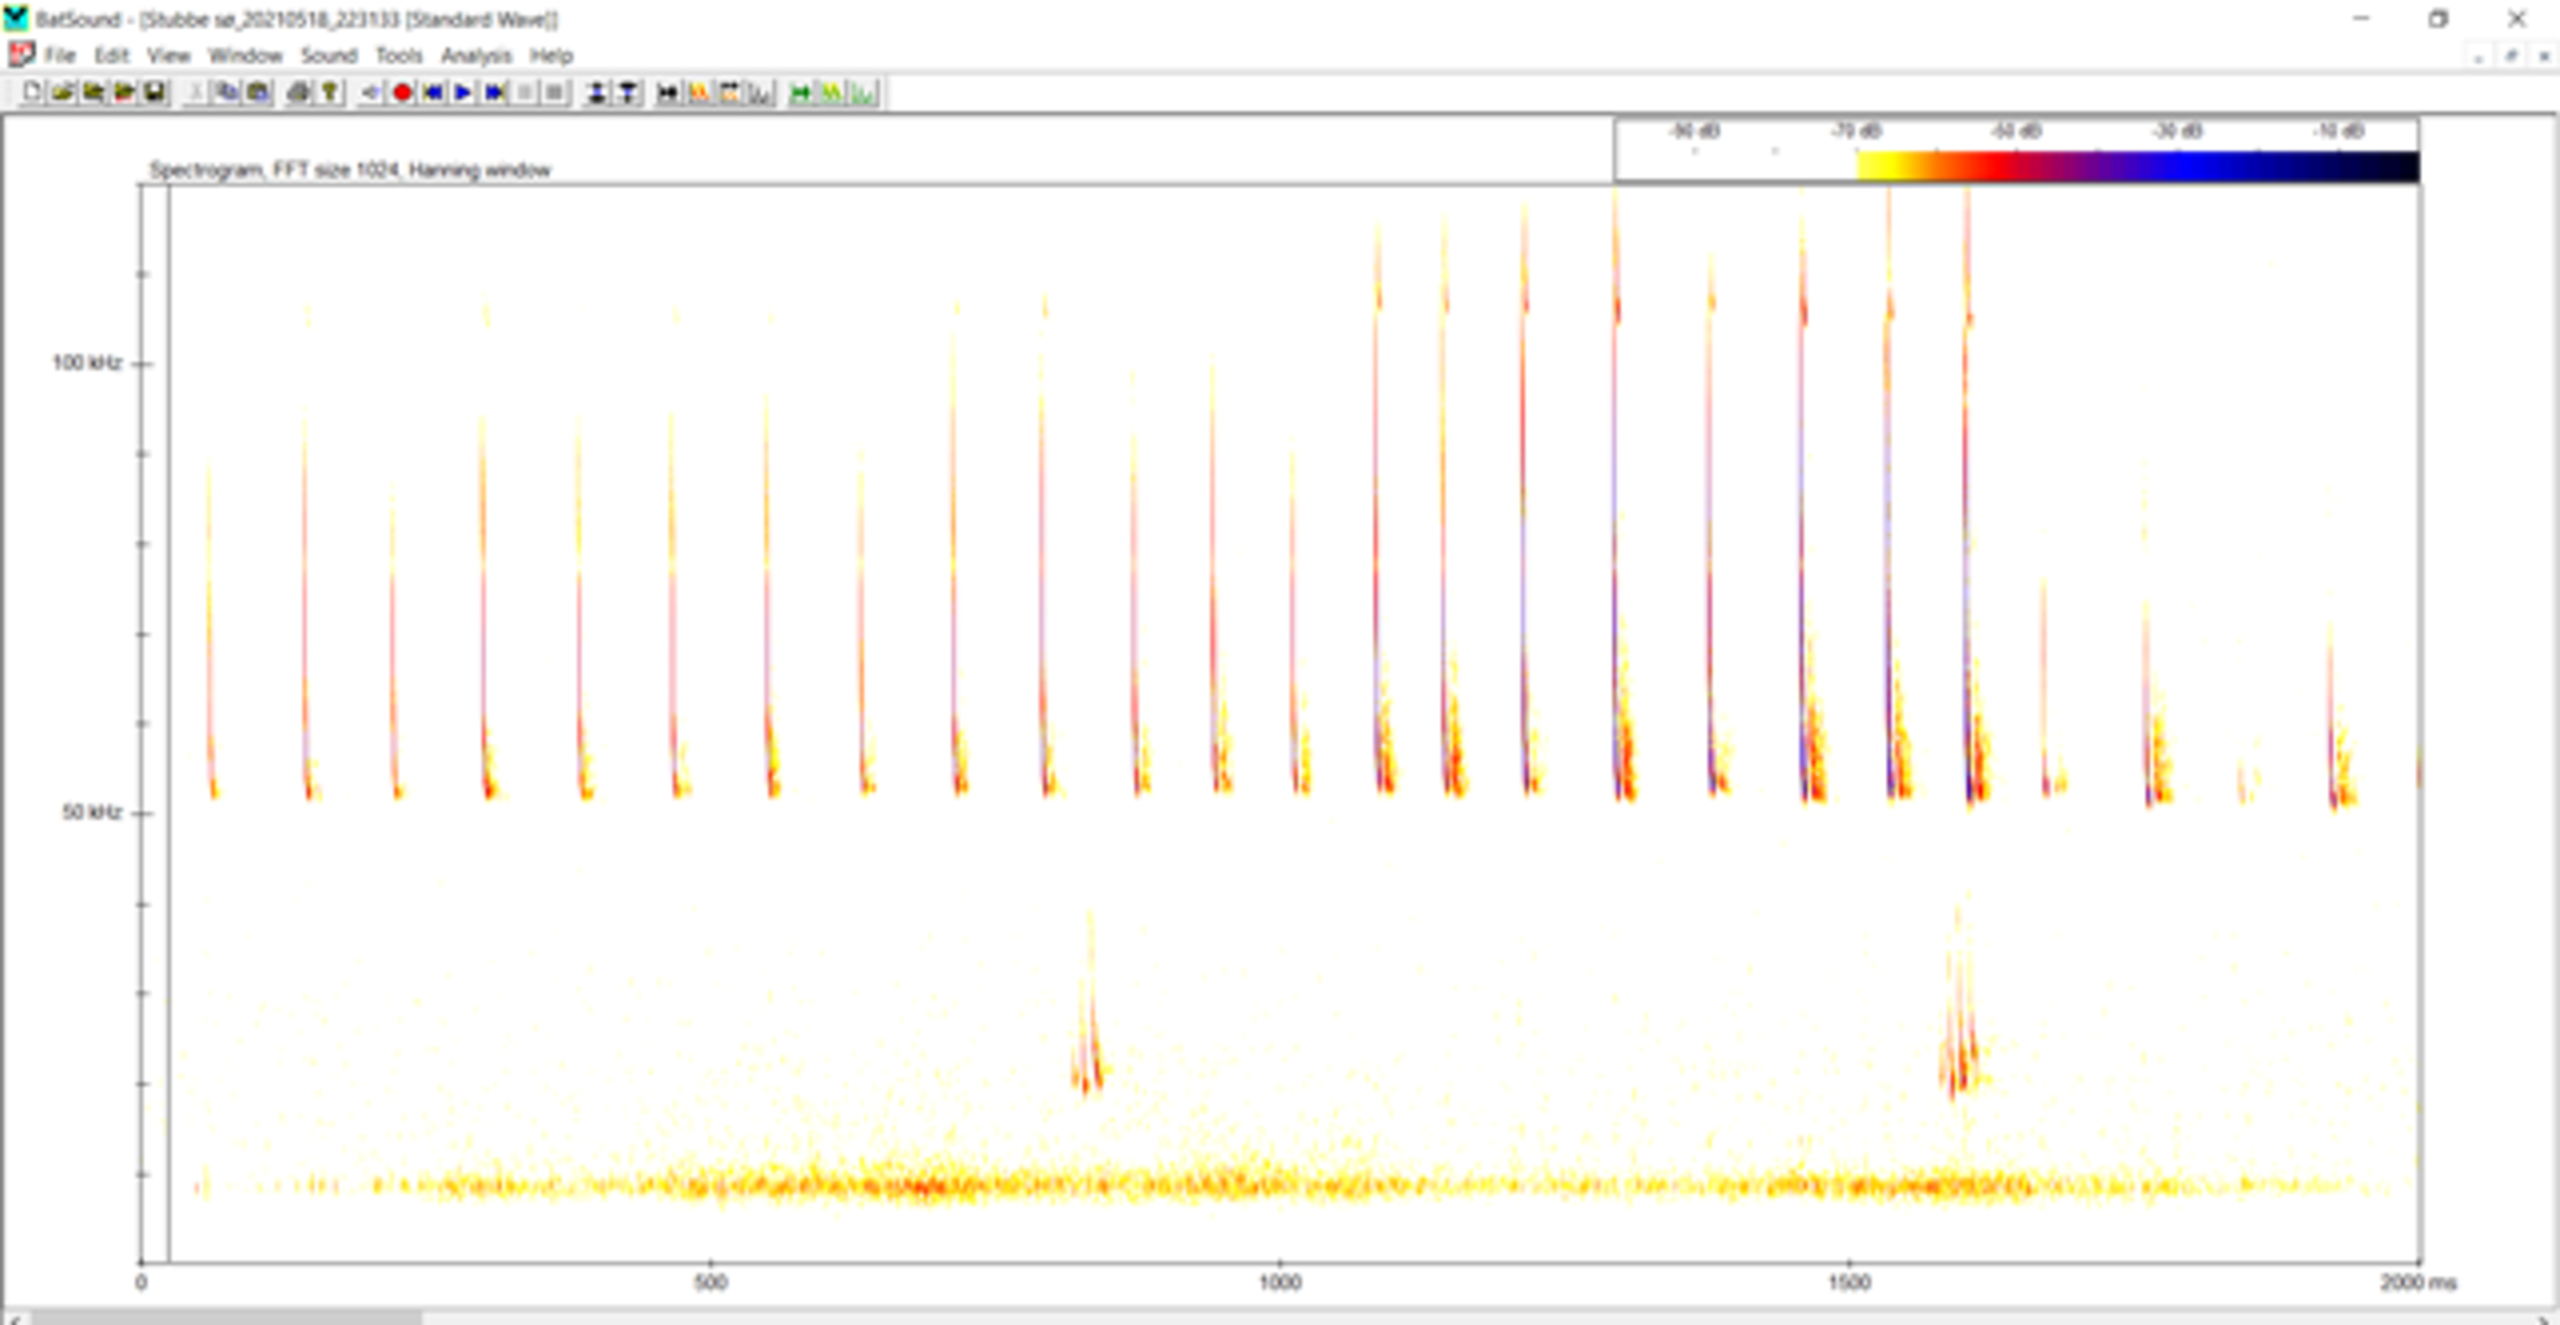Click the green spectrogram icon
This screenshot has height=1325, width=2560.
(x=831, y=93)
